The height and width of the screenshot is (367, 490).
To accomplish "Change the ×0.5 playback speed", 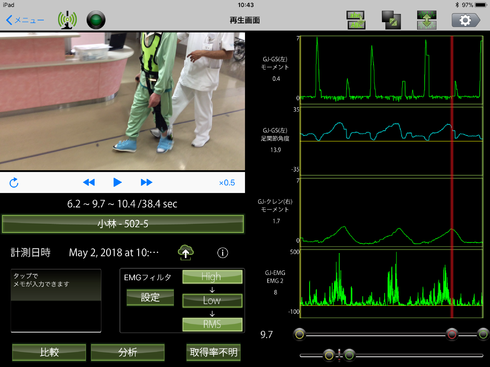I will tap(227, 183).
